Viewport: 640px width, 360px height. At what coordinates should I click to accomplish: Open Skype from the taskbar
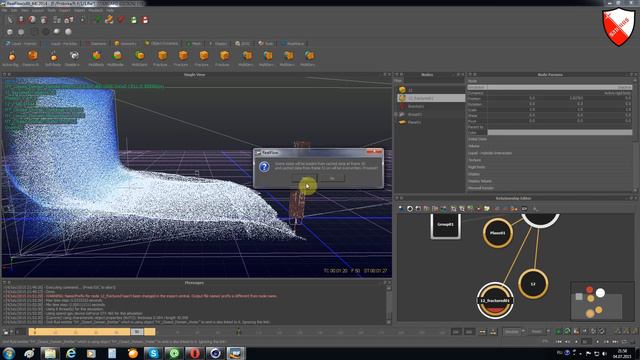(x=153, y=353)
